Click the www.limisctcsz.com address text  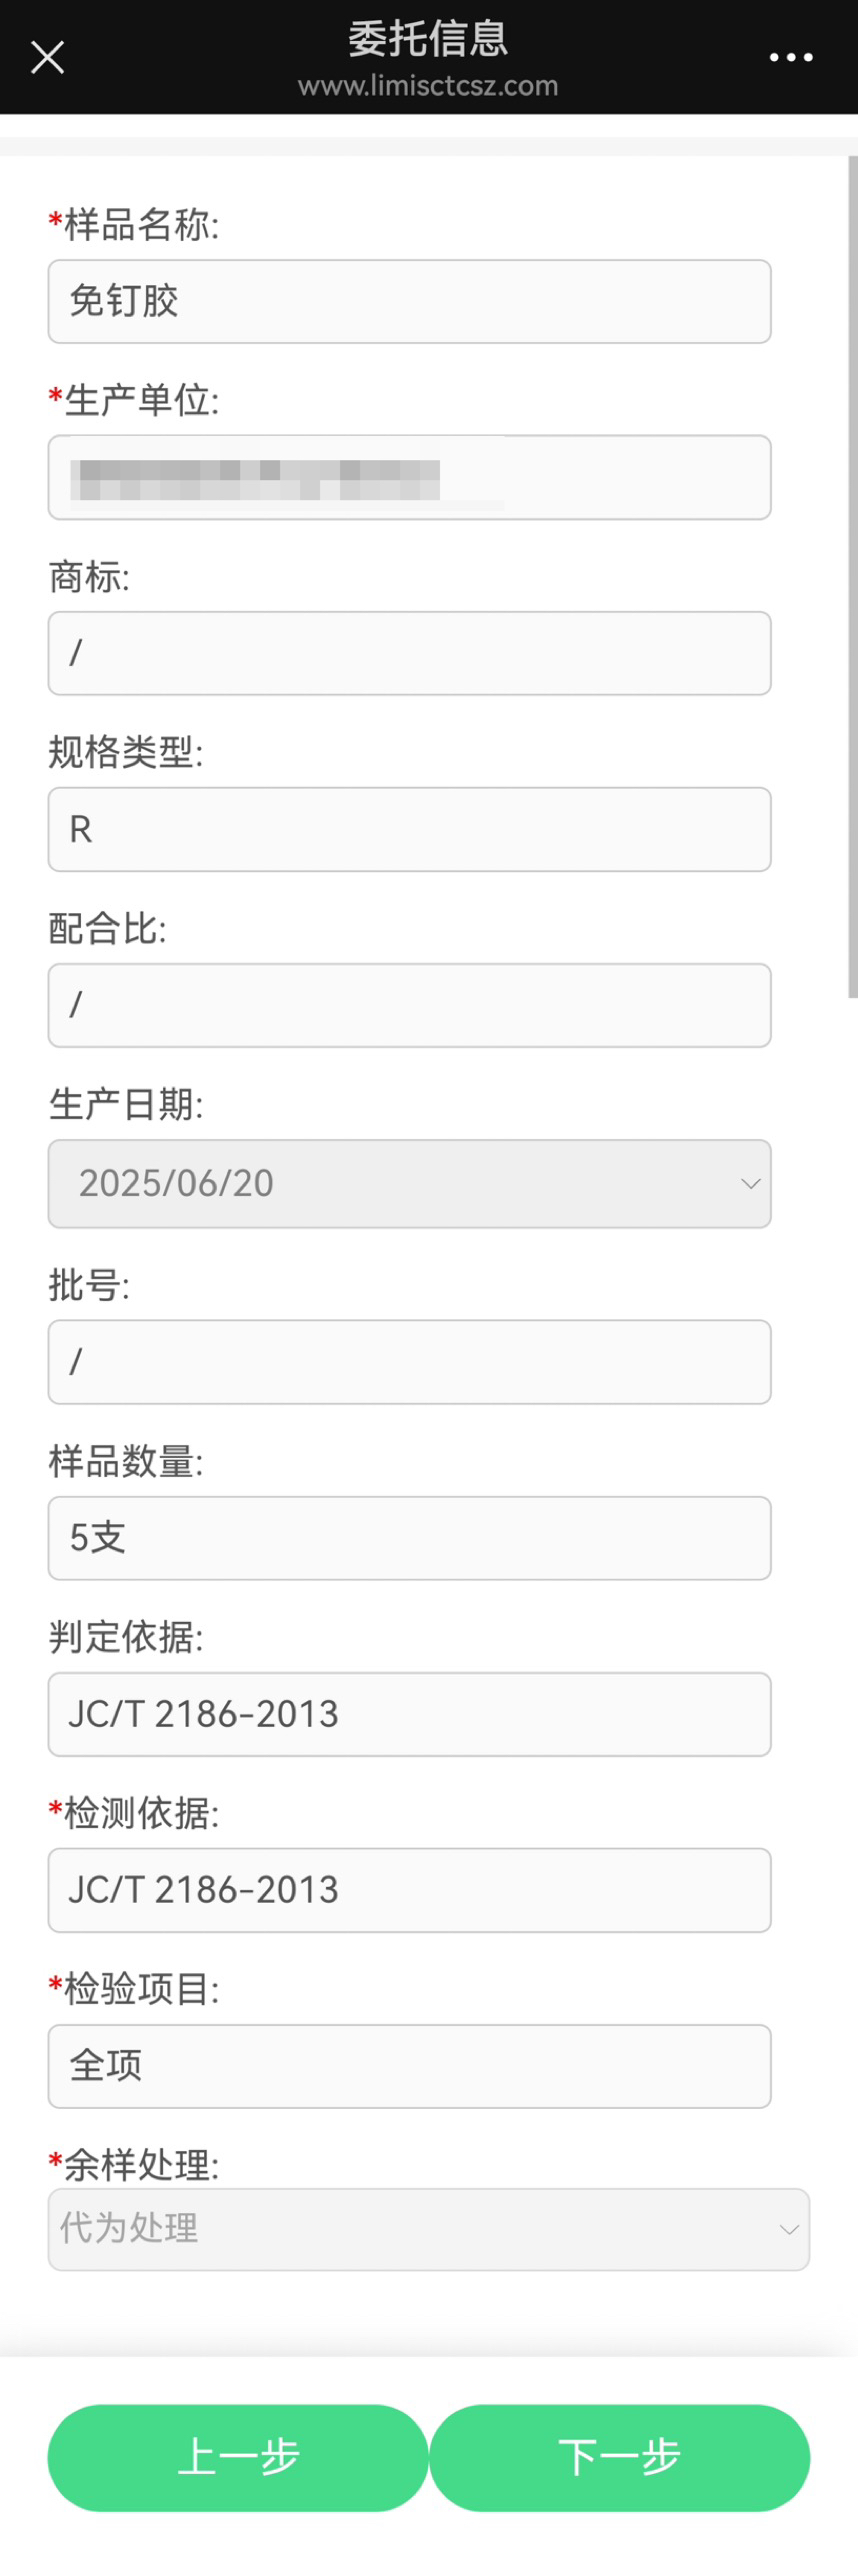[428, 86]
